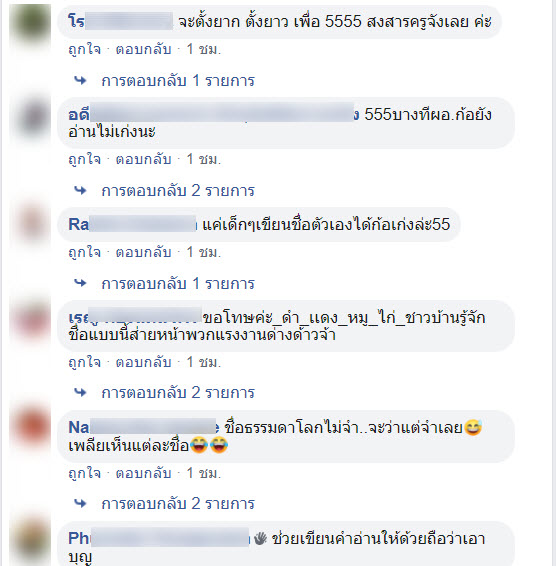Viewport: 556px width, 566px height.
Task: Like the Ra comment with ถูกใจ
Action: (84, 252)
